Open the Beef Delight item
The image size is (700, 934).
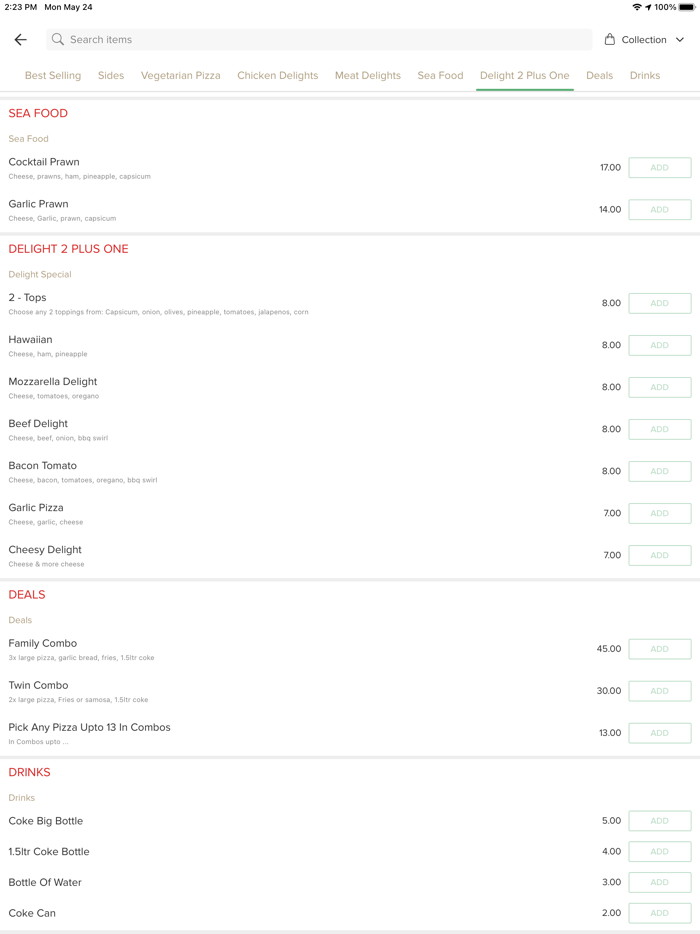39,424
